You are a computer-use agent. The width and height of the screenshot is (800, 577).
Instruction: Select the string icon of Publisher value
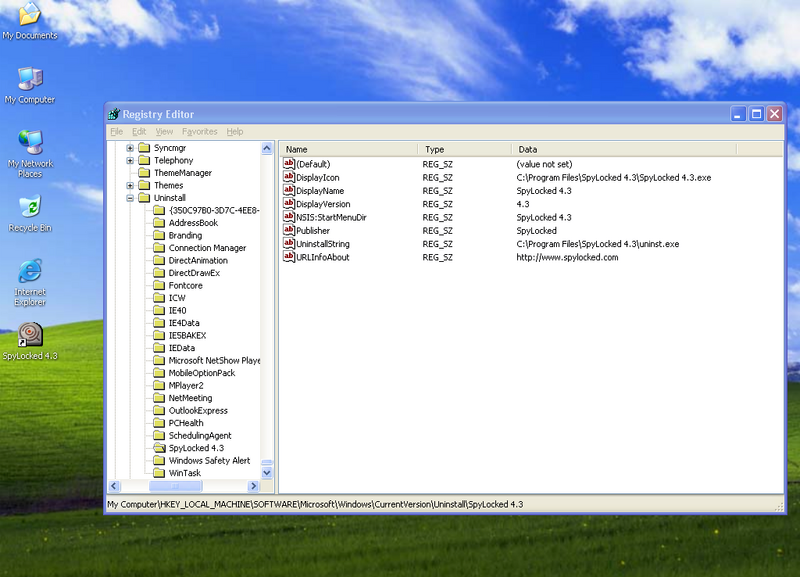289,230
